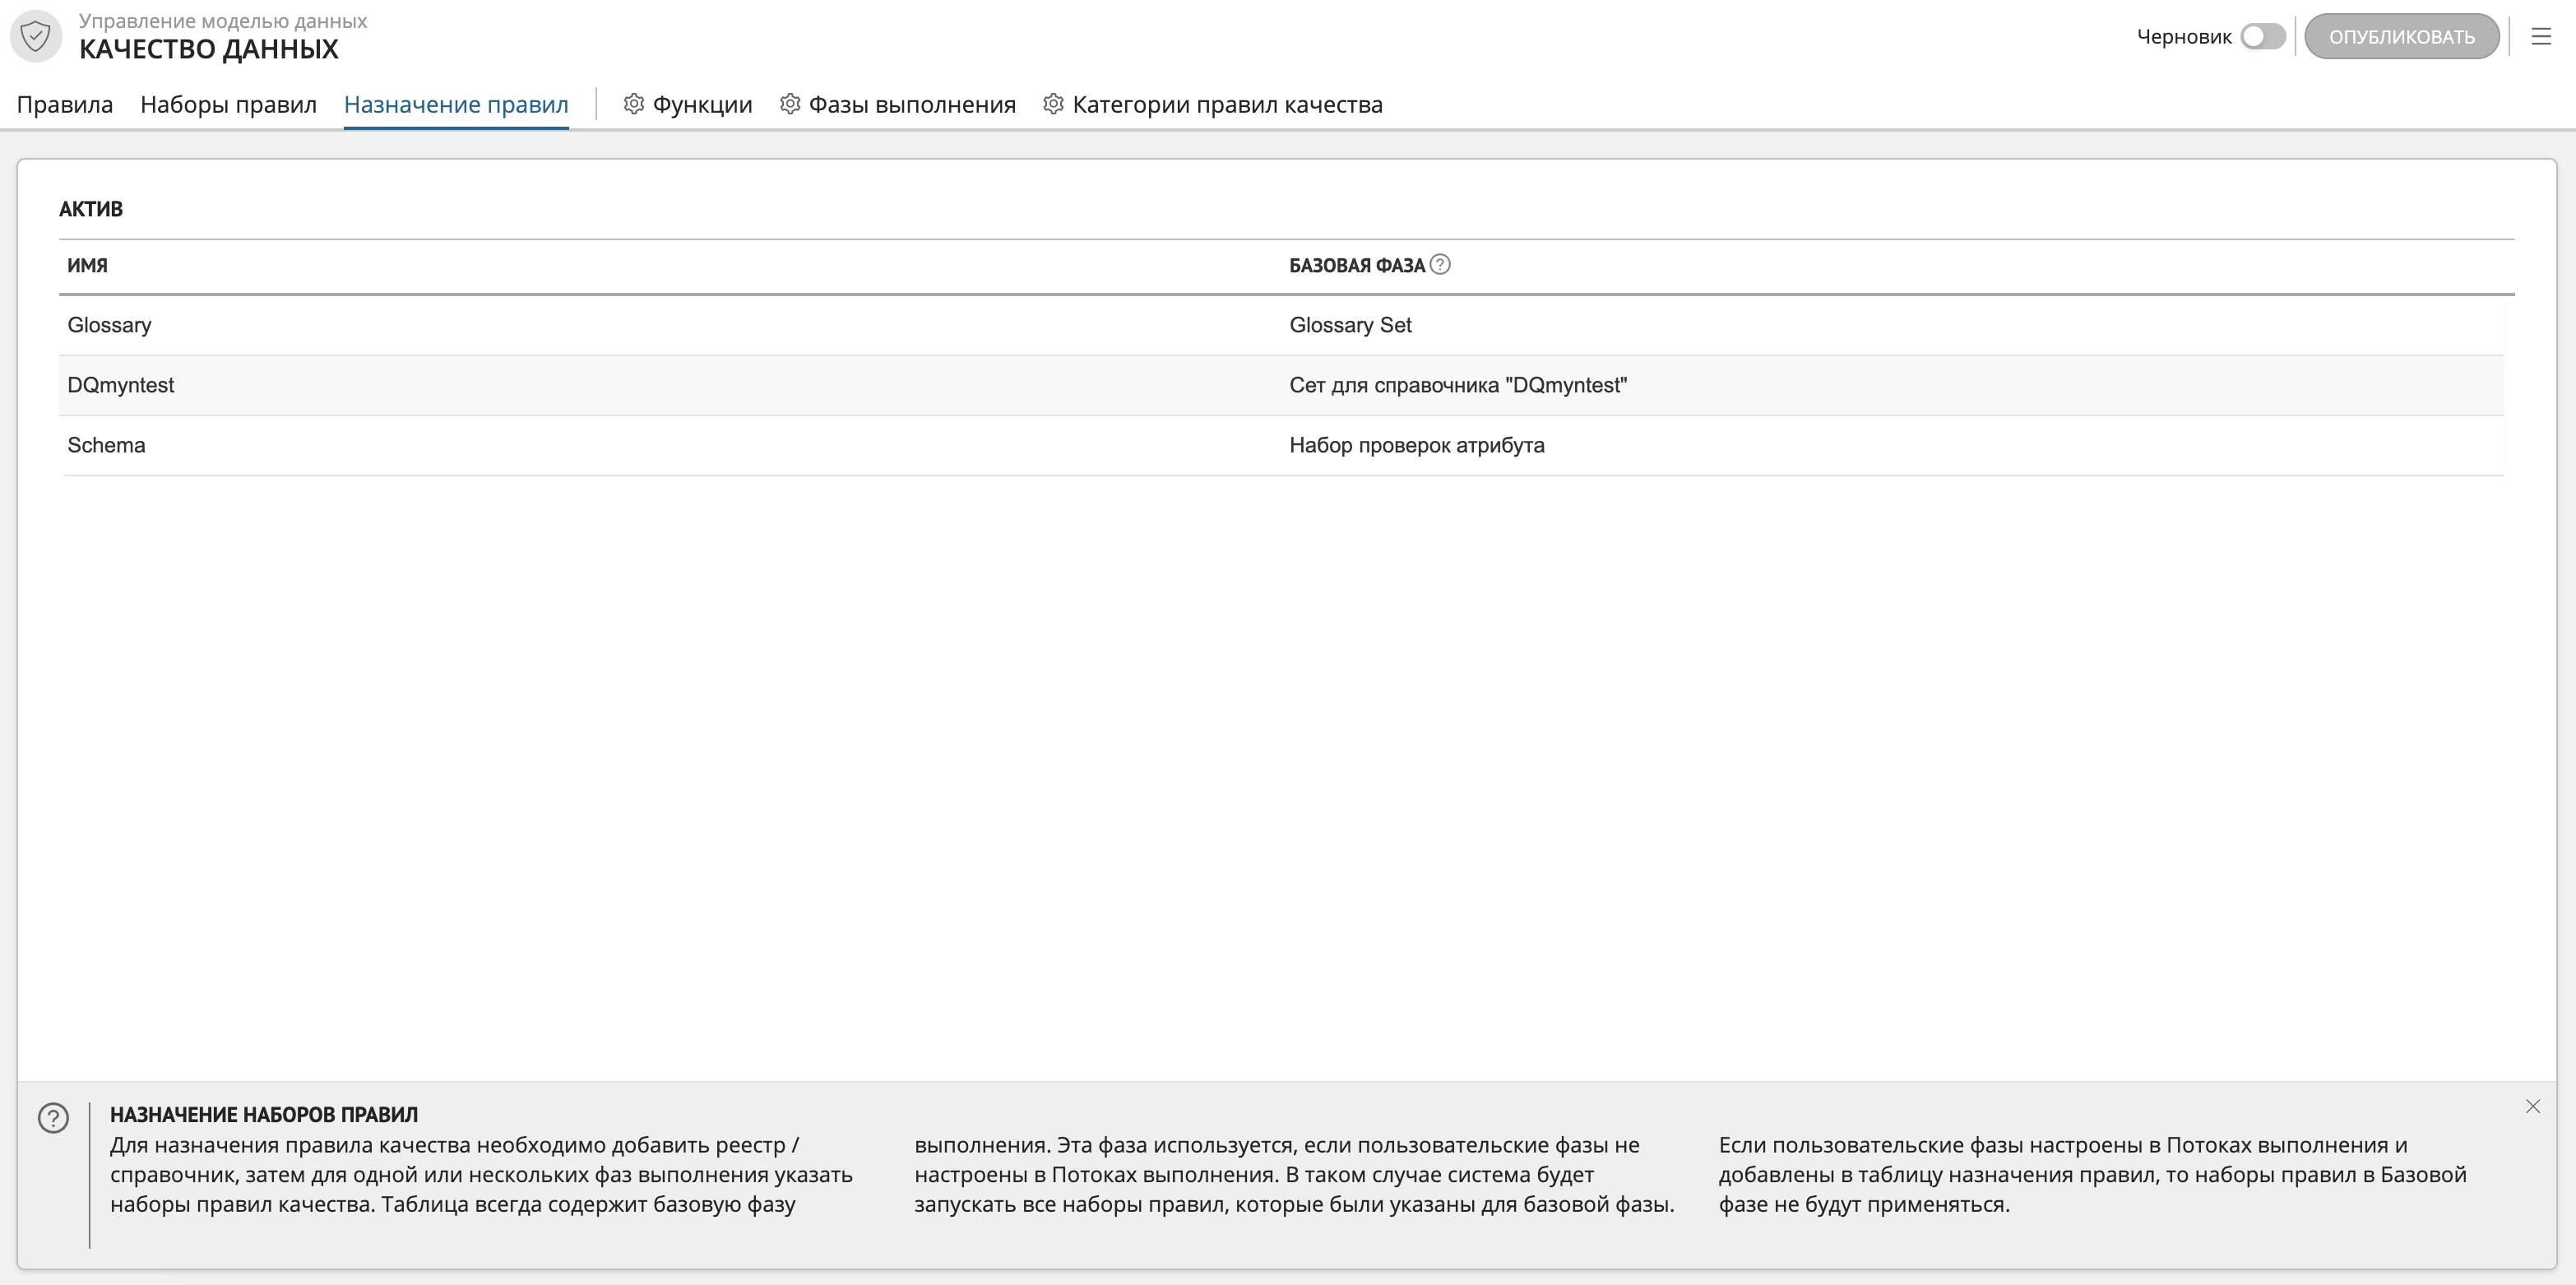This screenshot has height=1285, width=2576.
Task: Click Набор проверок атрибута cell
Action: [1417, 445]
